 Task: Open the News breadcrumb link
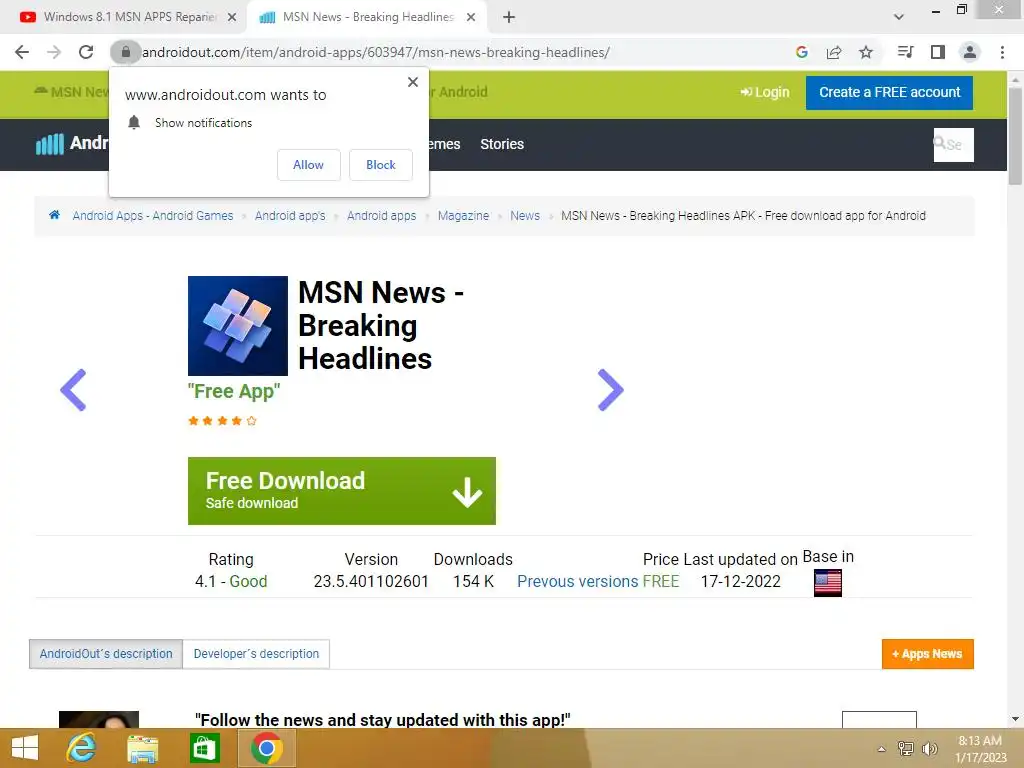click(x=525, y=216)
